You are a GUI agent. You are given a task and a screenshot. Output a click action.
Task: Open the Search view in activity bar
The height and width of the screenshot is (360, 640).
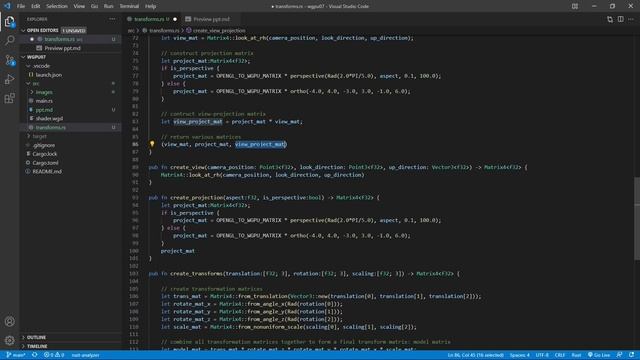[x=9, y=40]
